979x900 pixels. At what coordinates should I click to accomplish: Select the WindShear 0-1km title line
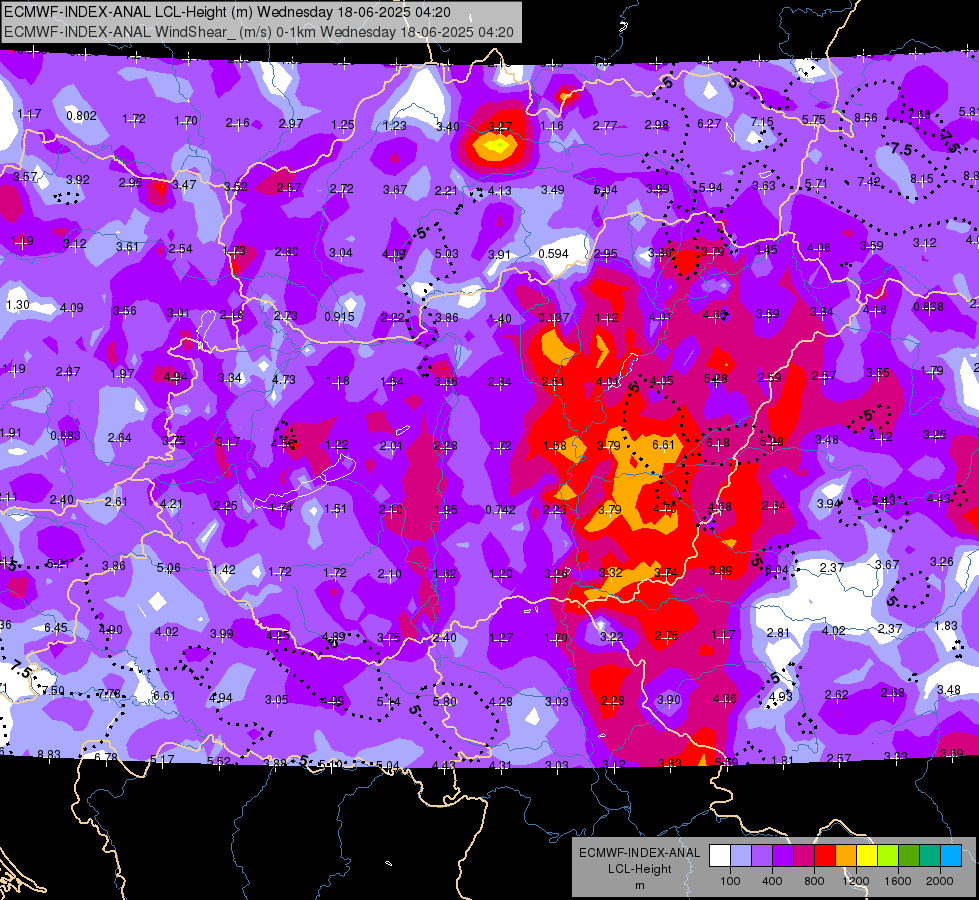(258, 32)
